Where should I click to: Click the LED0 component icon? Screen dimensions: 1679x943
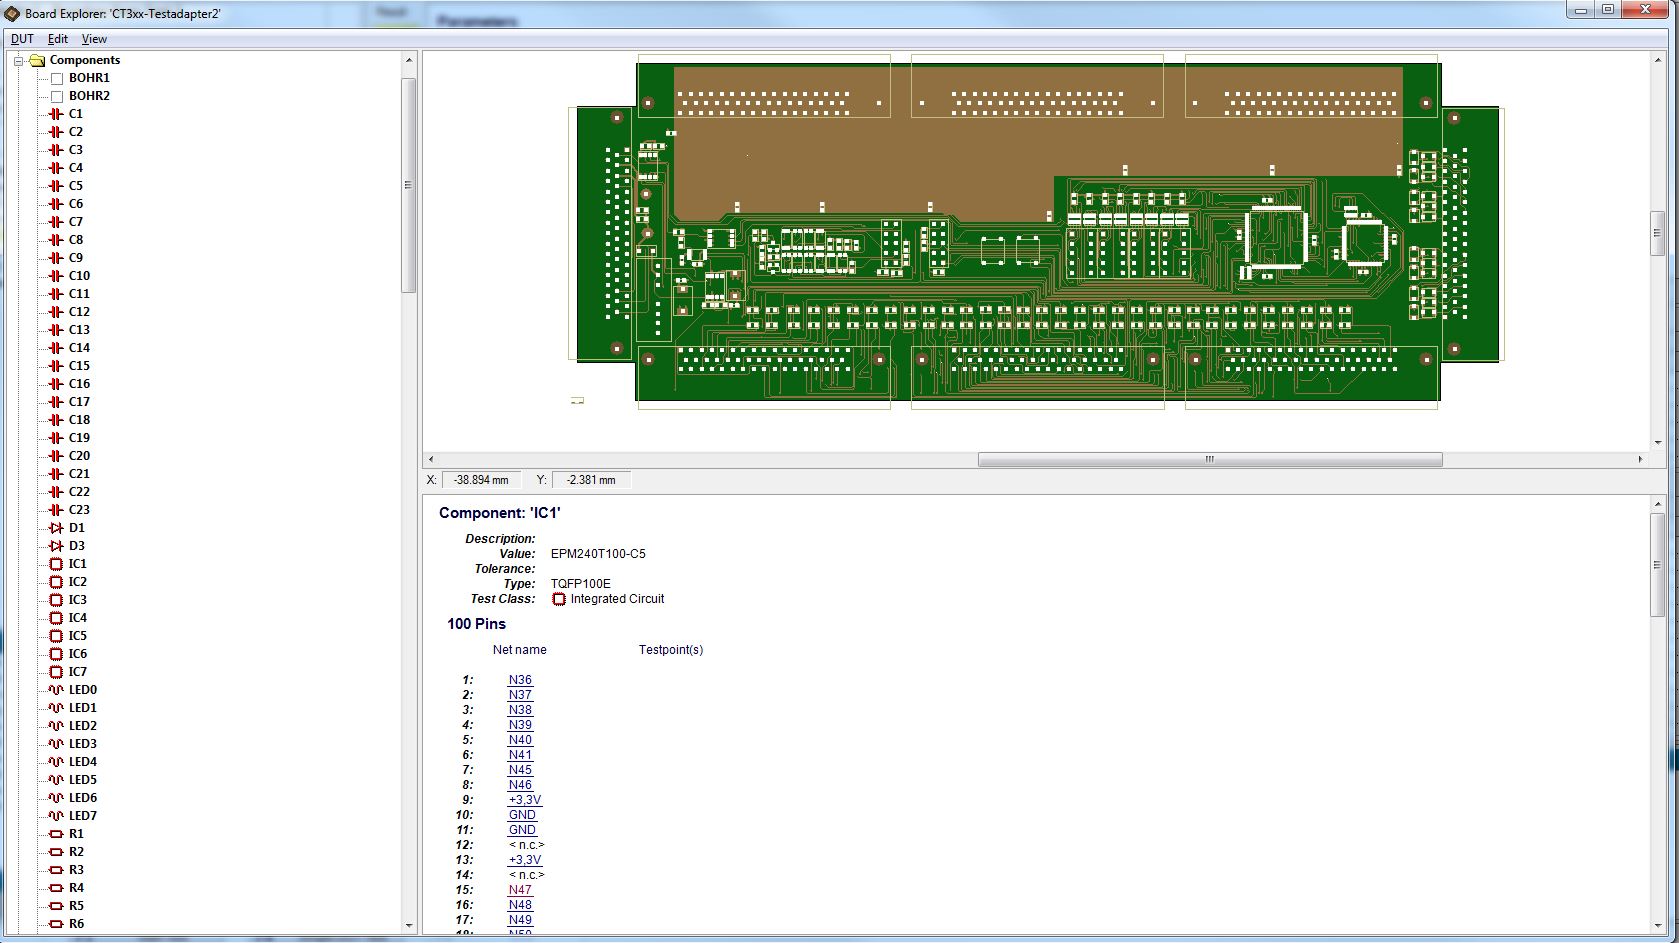pos(56,690)
